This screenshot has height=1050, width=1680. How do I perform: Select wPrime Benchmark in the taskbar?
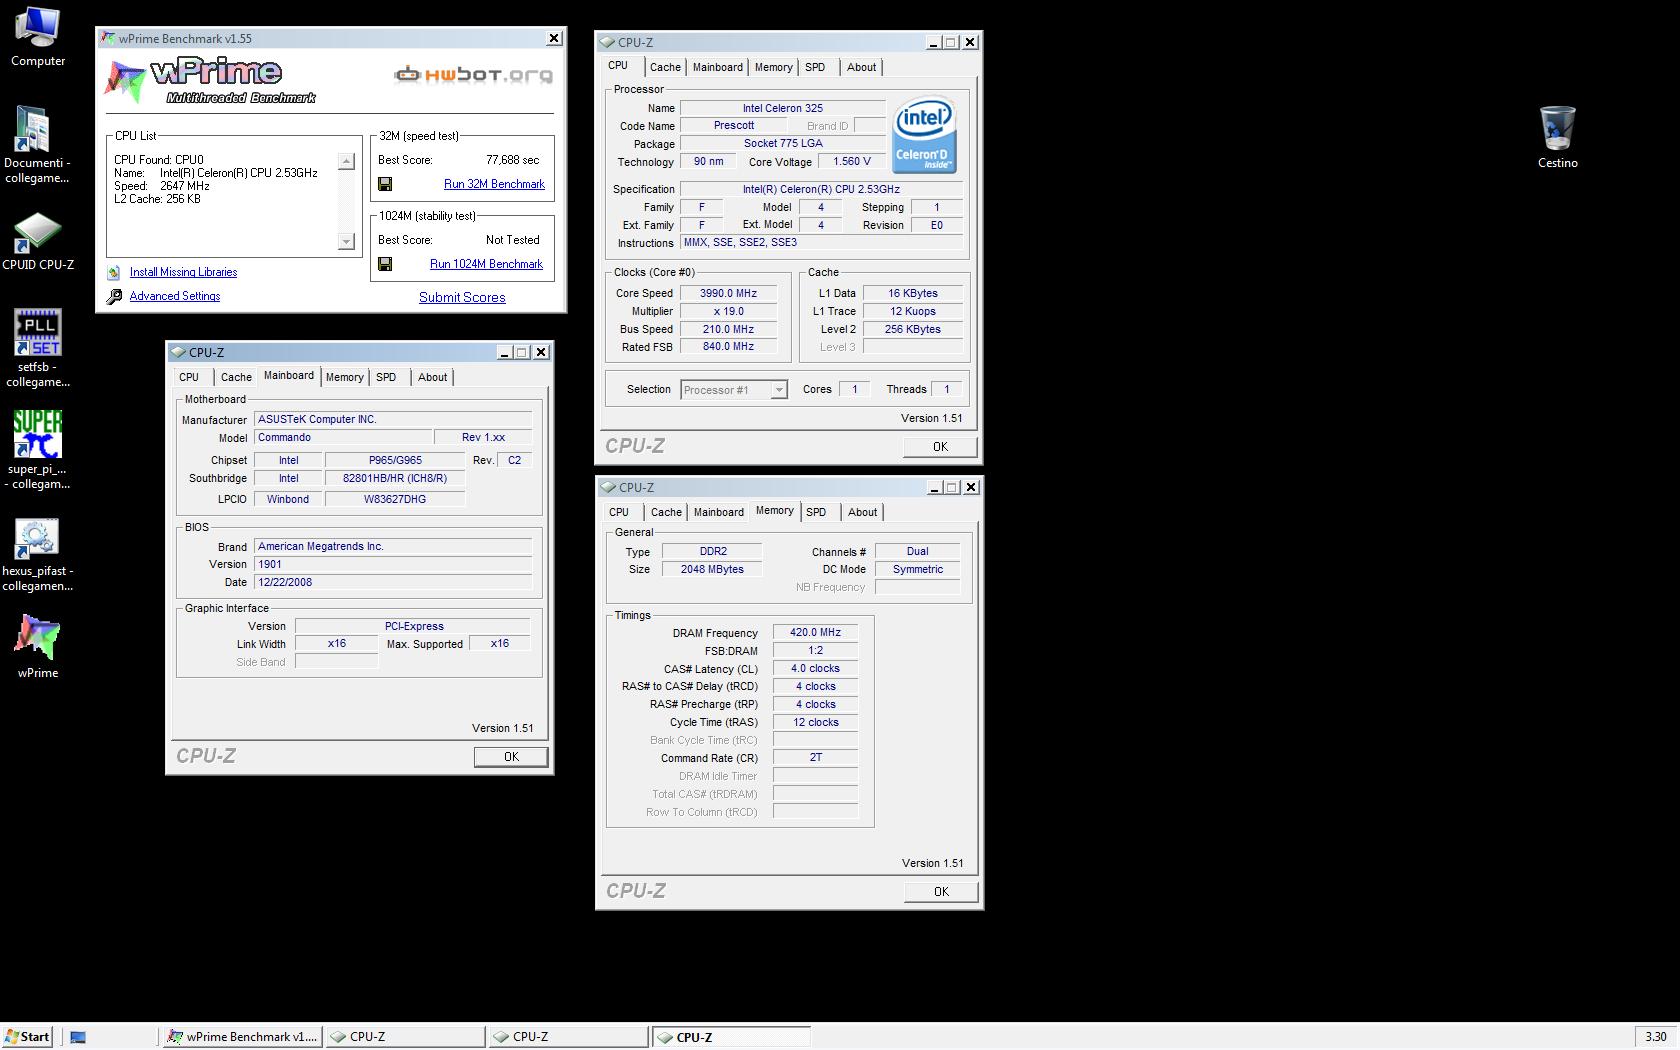pos(242,1037)
